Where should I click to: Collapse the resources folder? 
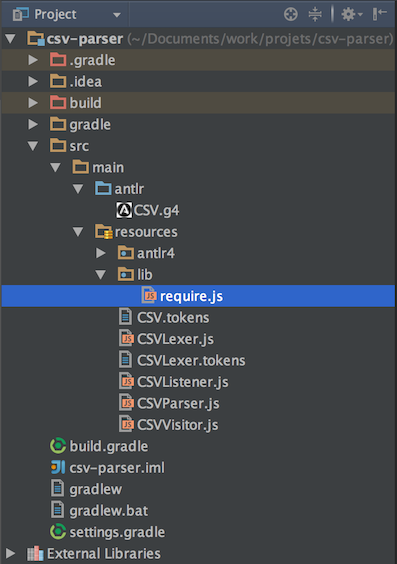coord(78,232)
